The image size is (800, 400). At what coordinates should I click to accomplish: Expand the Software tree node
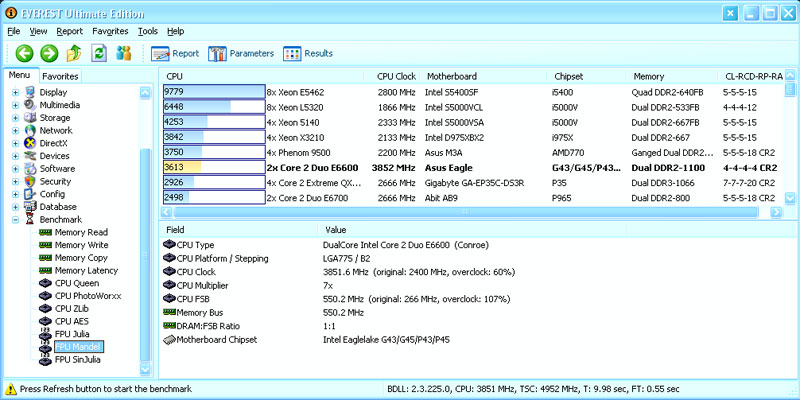tap(15, 169)
